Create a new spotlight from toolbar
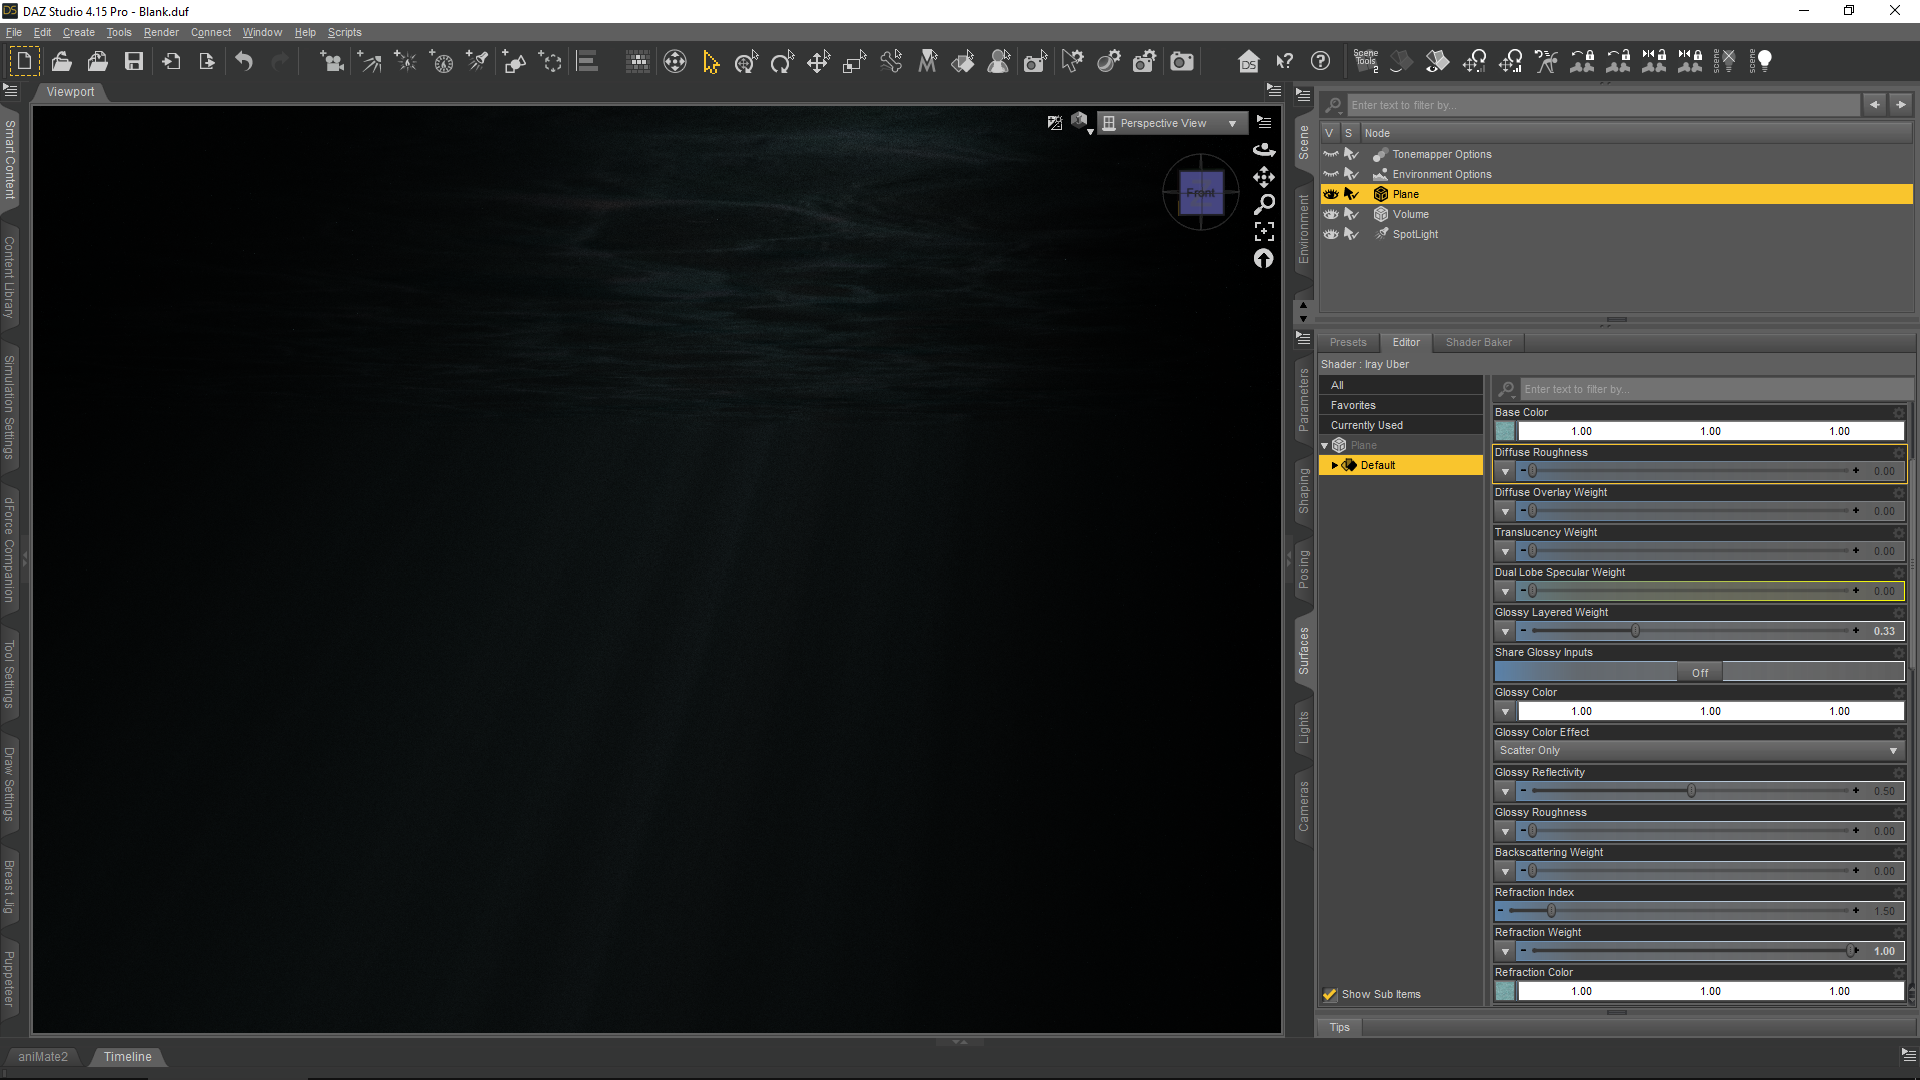This screenshot has width=1920, height=1080. pos(478,62)
